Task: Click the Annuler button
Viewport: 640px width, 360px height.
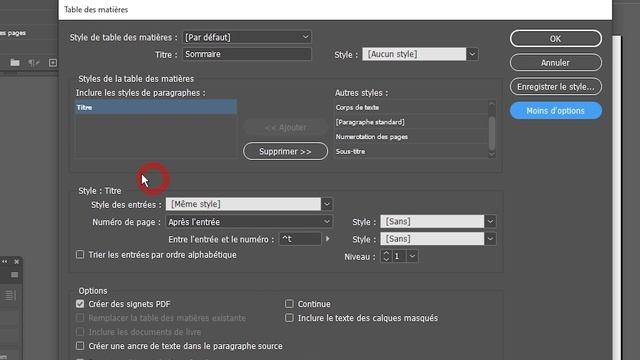Action: (556, 62)
